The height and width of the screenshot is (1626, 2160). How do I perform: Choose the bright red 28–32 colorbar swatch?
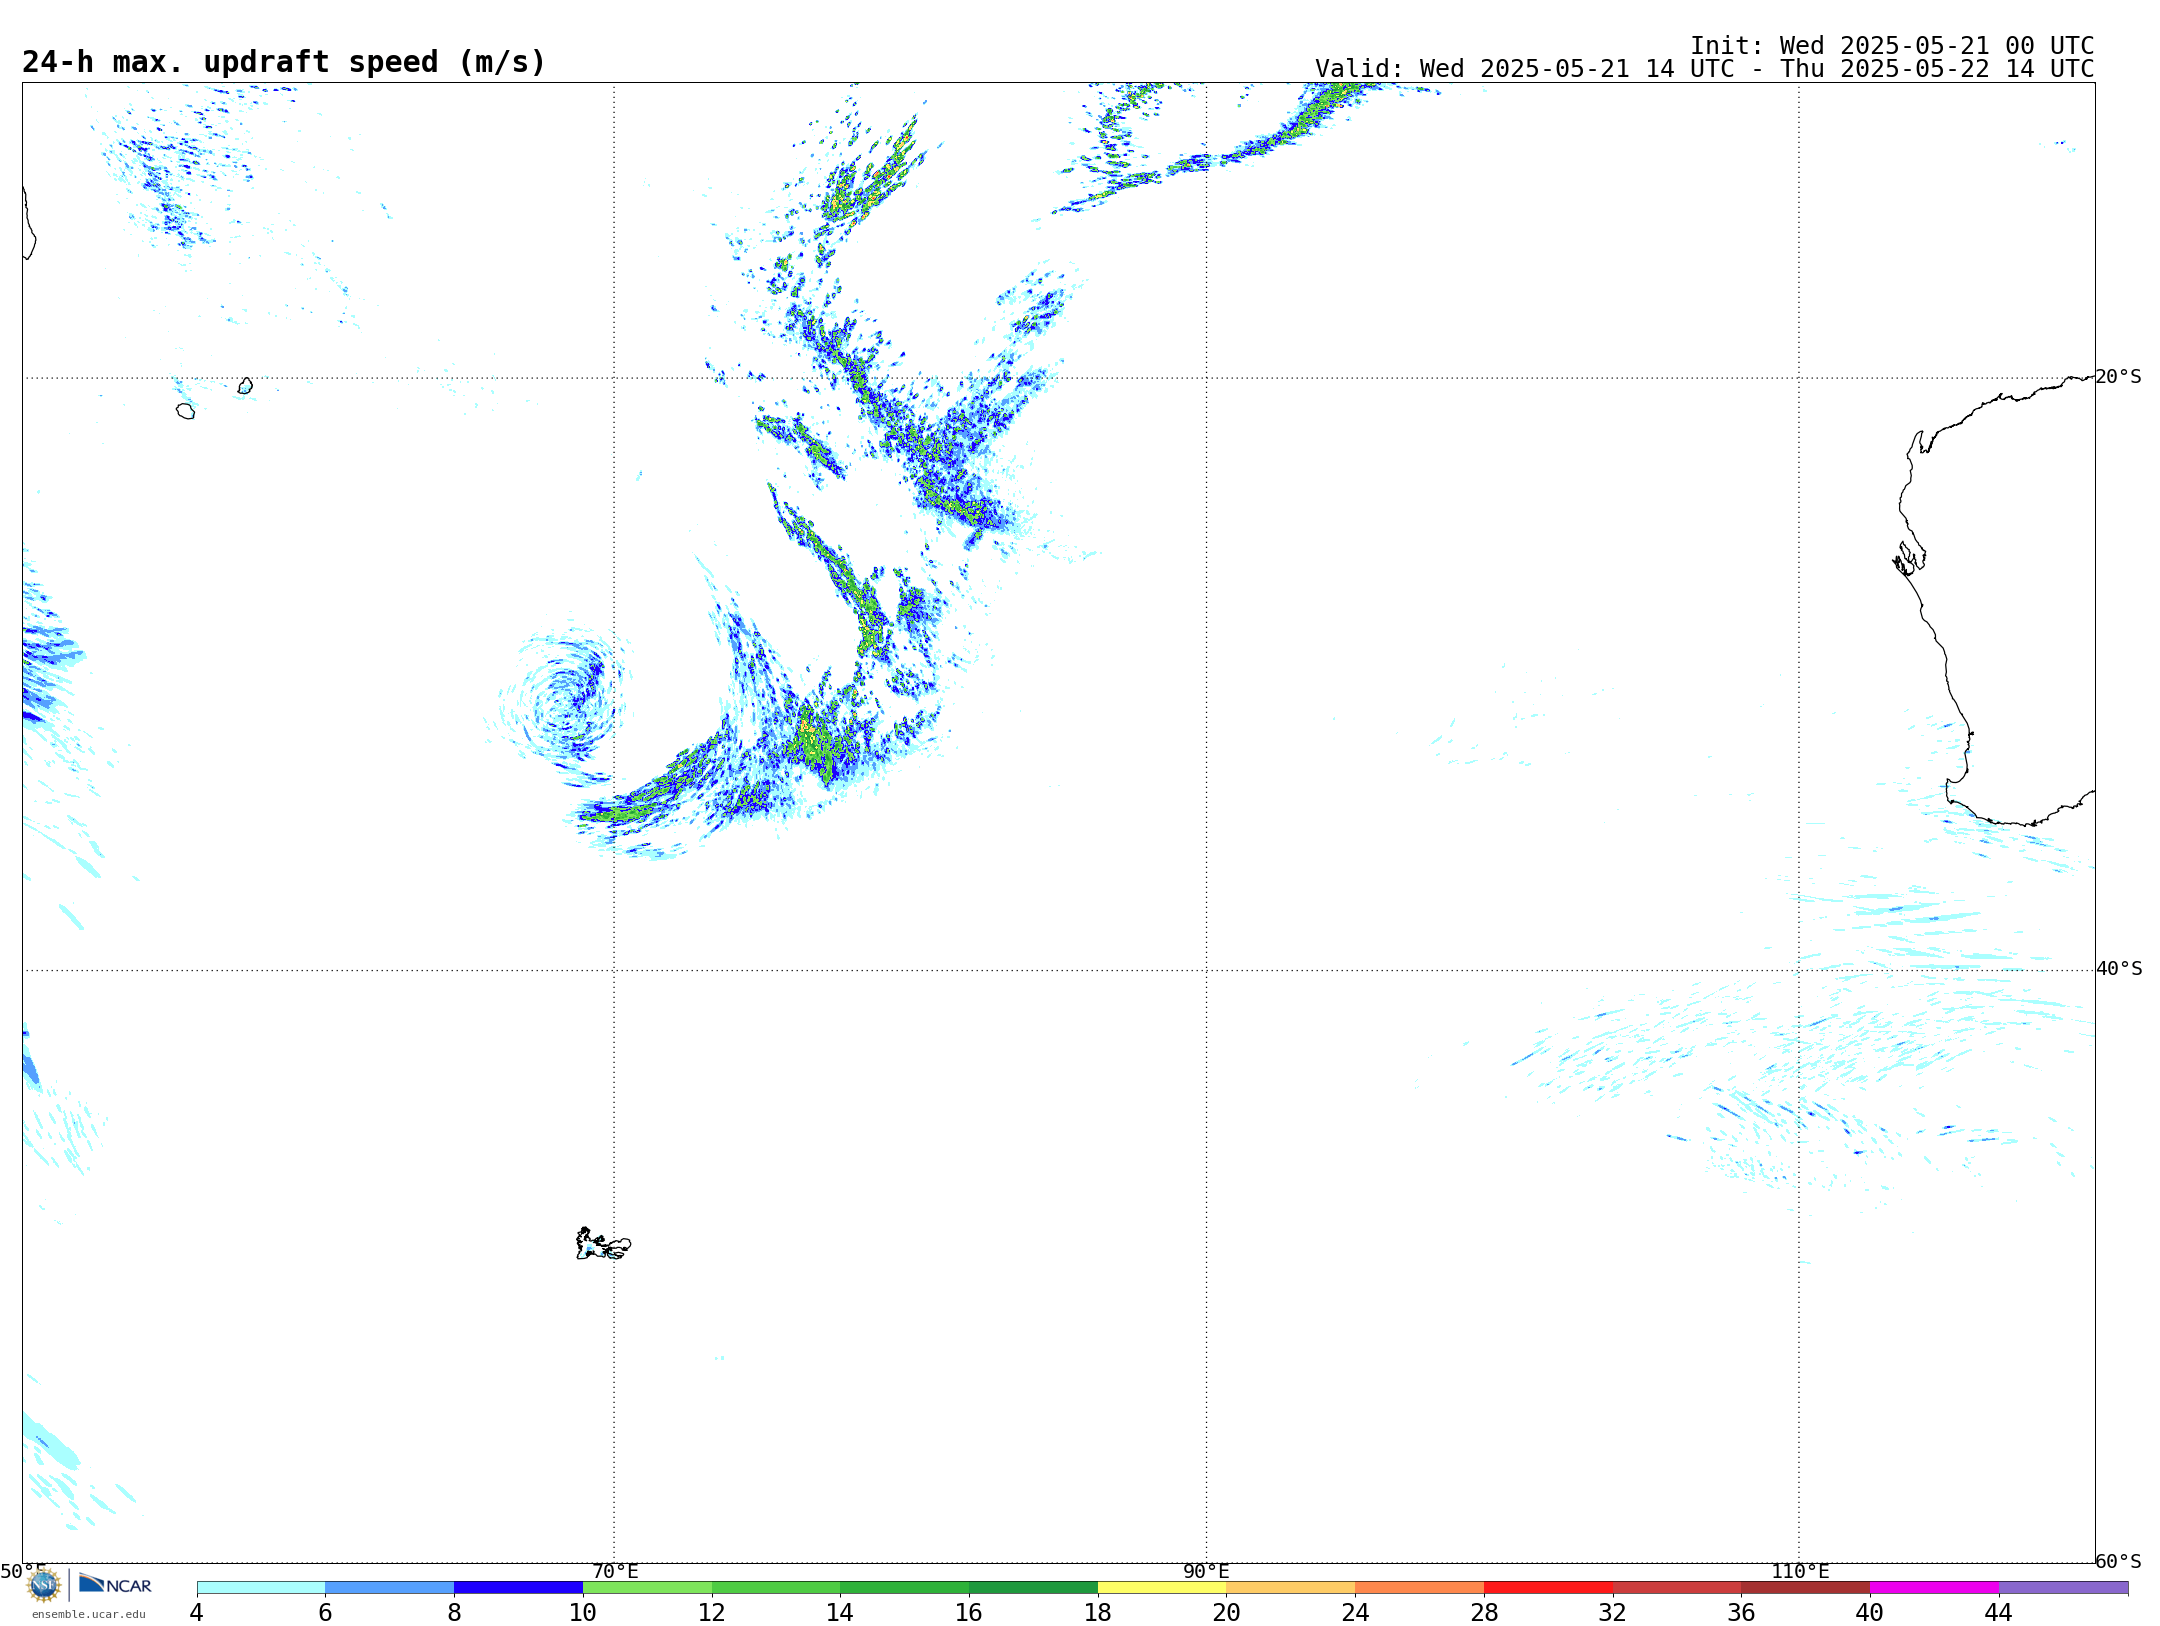(x=1549, y=1588)
